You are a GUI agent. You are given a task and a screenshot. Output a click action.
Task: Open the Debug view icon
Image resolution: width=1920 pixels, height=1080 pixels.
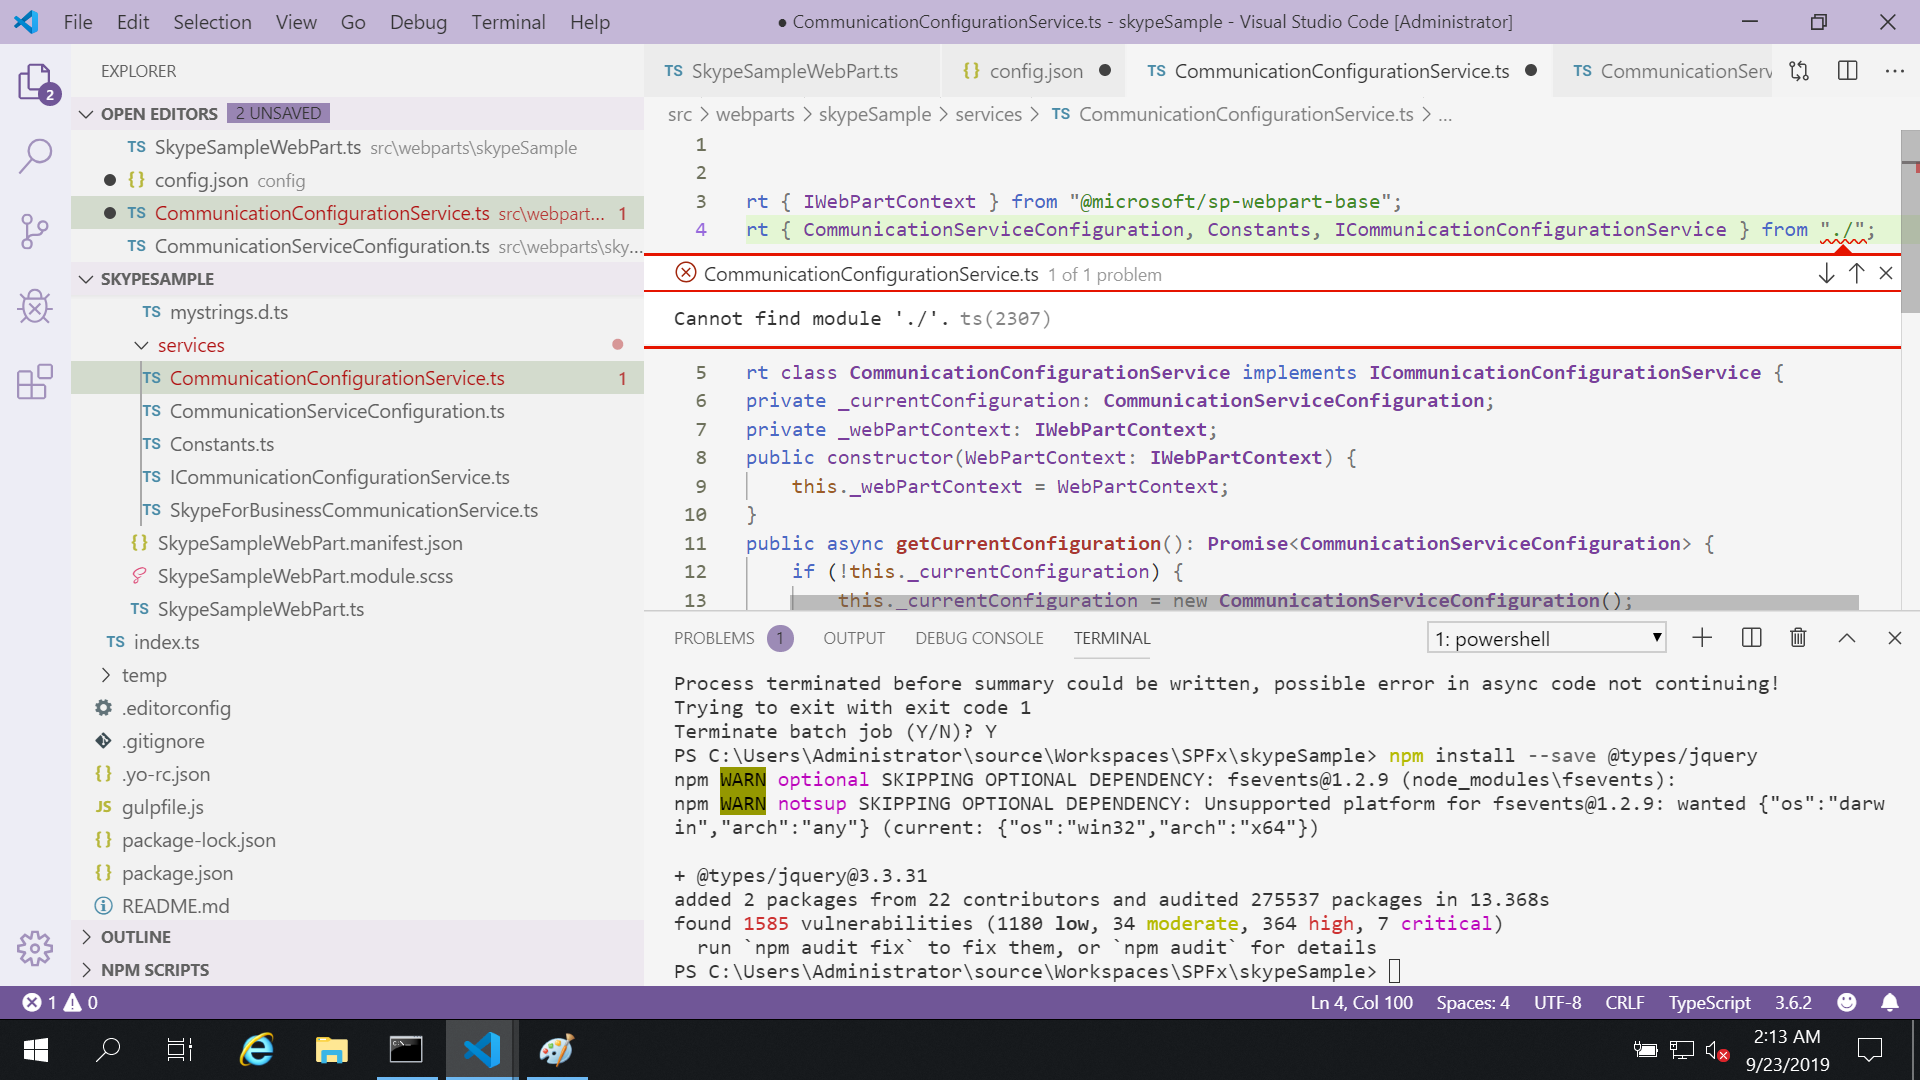click(36, 307)
